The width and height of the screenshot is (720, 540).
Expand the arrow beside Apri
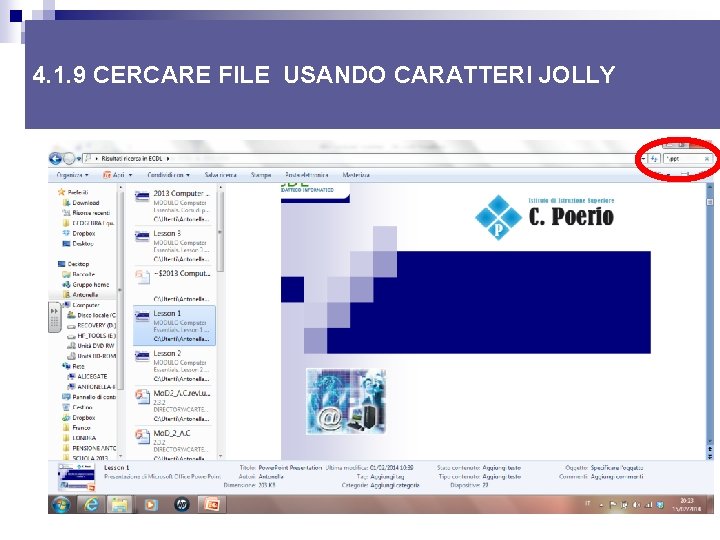[130, 175]
